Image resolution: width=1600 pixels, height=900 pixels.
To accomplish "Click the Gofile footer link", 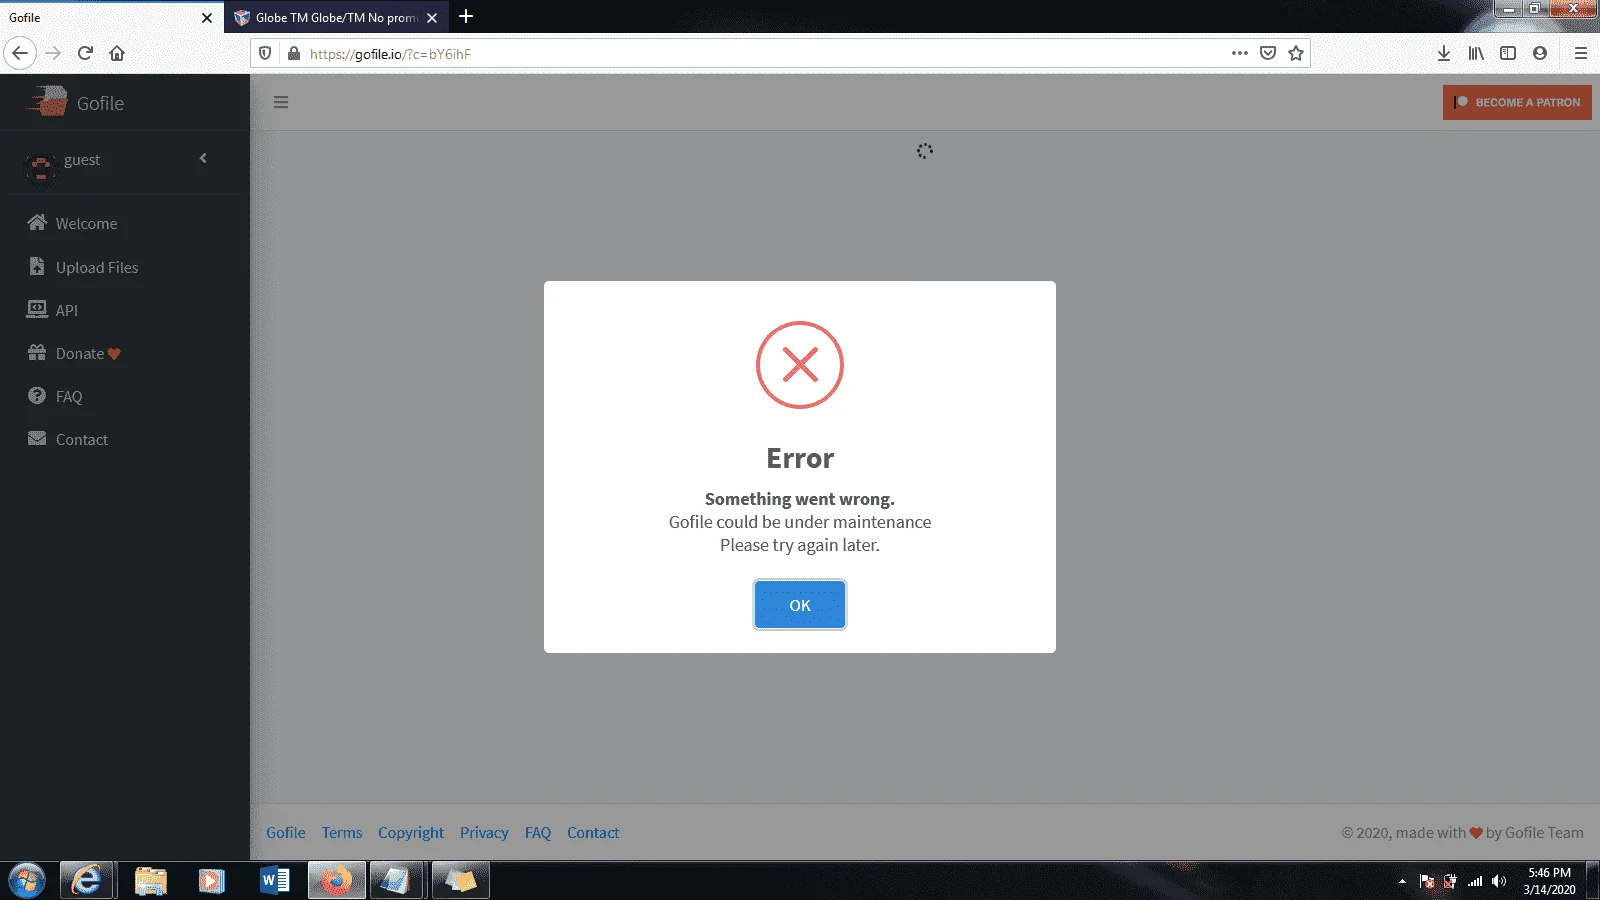I will coord(286,833).
